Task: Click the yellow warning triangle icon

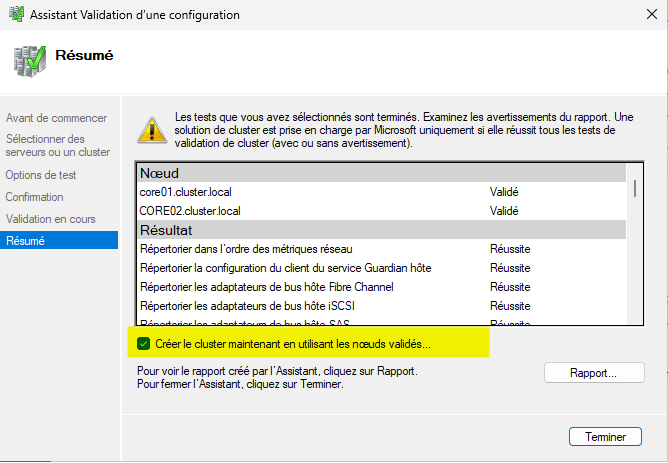Action: coord(152,127)
